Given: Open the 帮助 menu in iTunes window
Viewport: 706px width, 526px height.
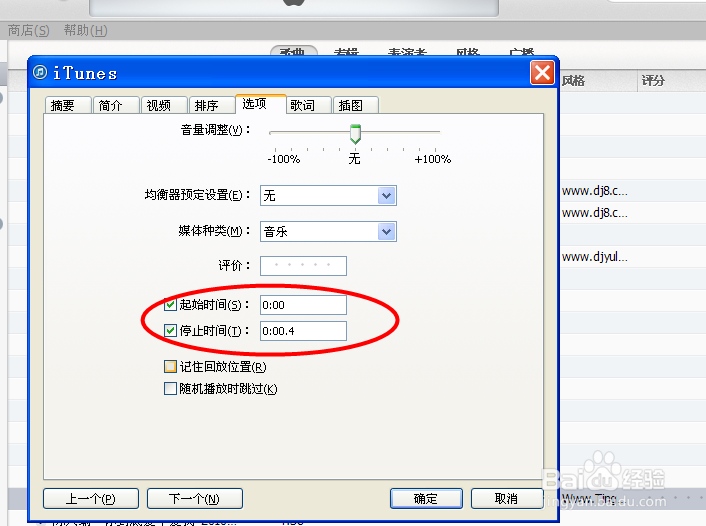Looking at the screenshot, I should point(86,31).
